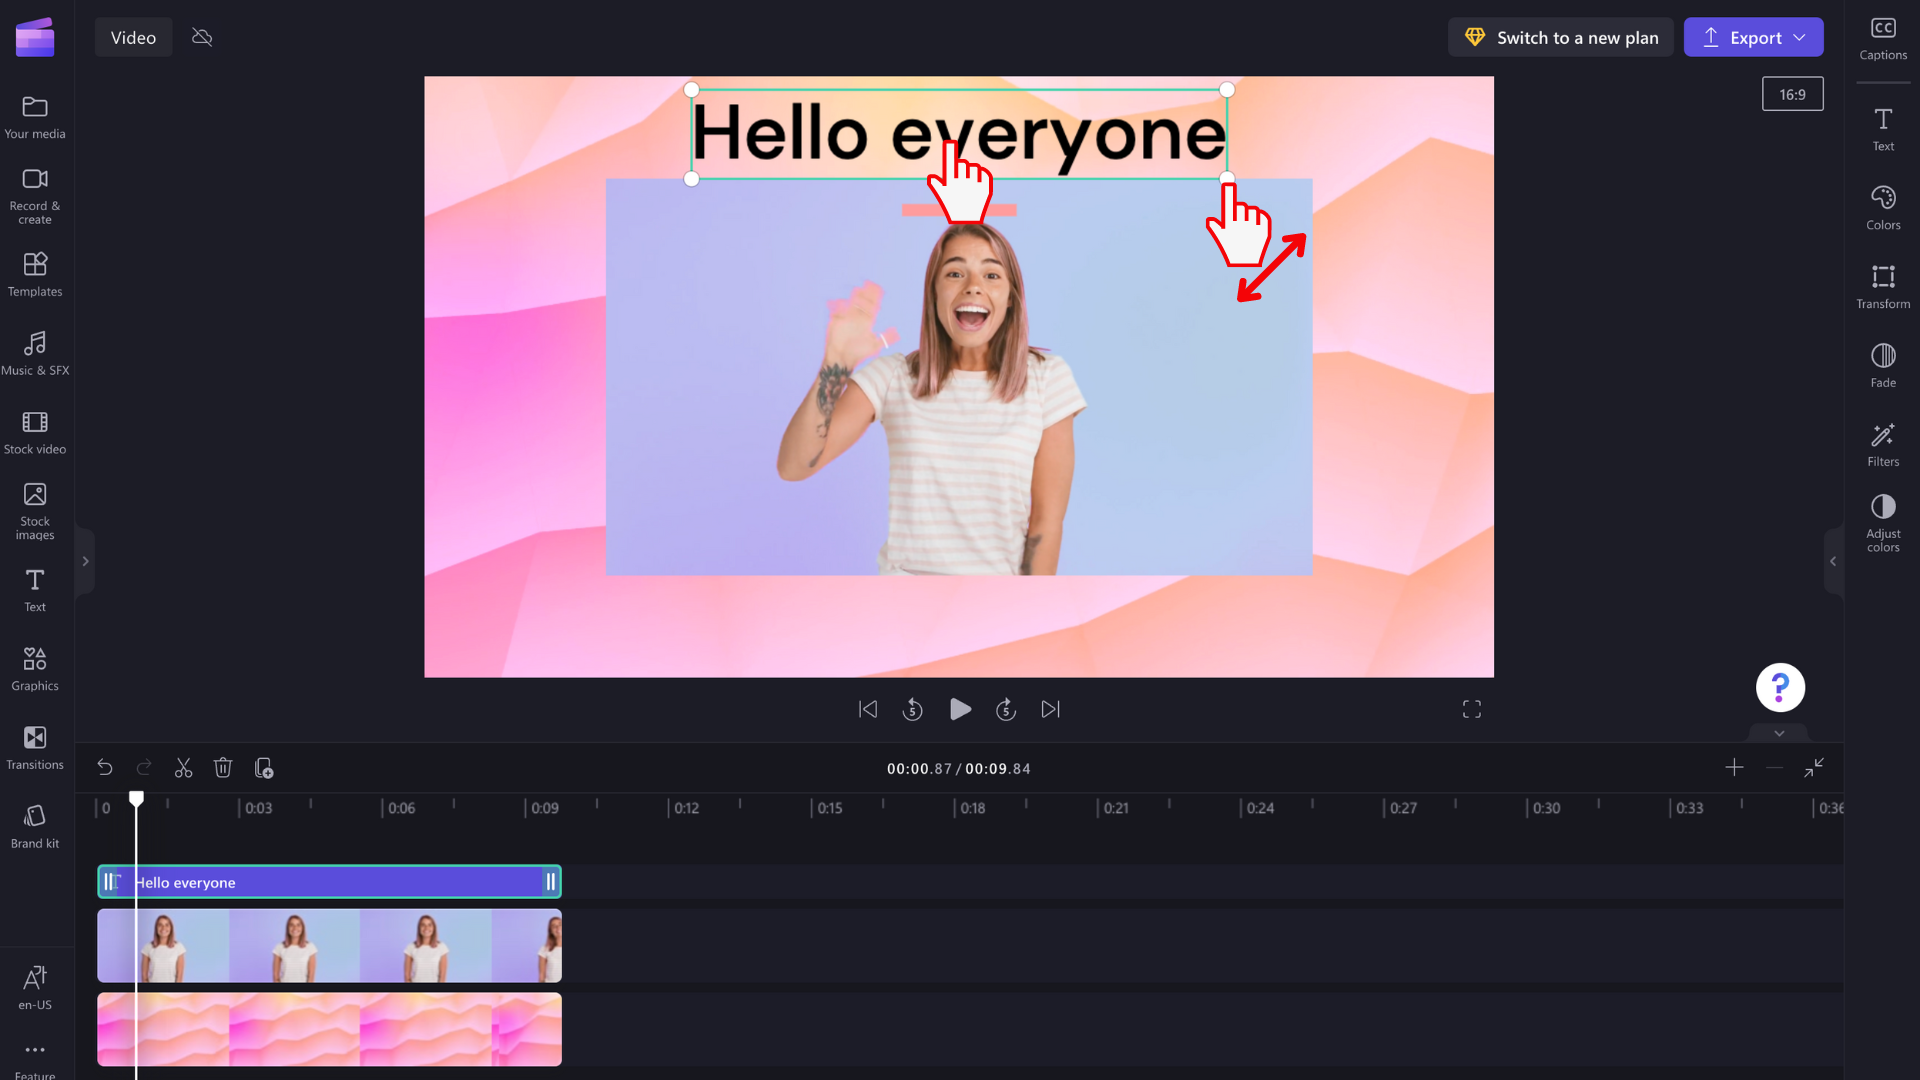Click the play button in preview
The width and height of the screenshot is (1920, 1080).
click(x=959, y=709)
